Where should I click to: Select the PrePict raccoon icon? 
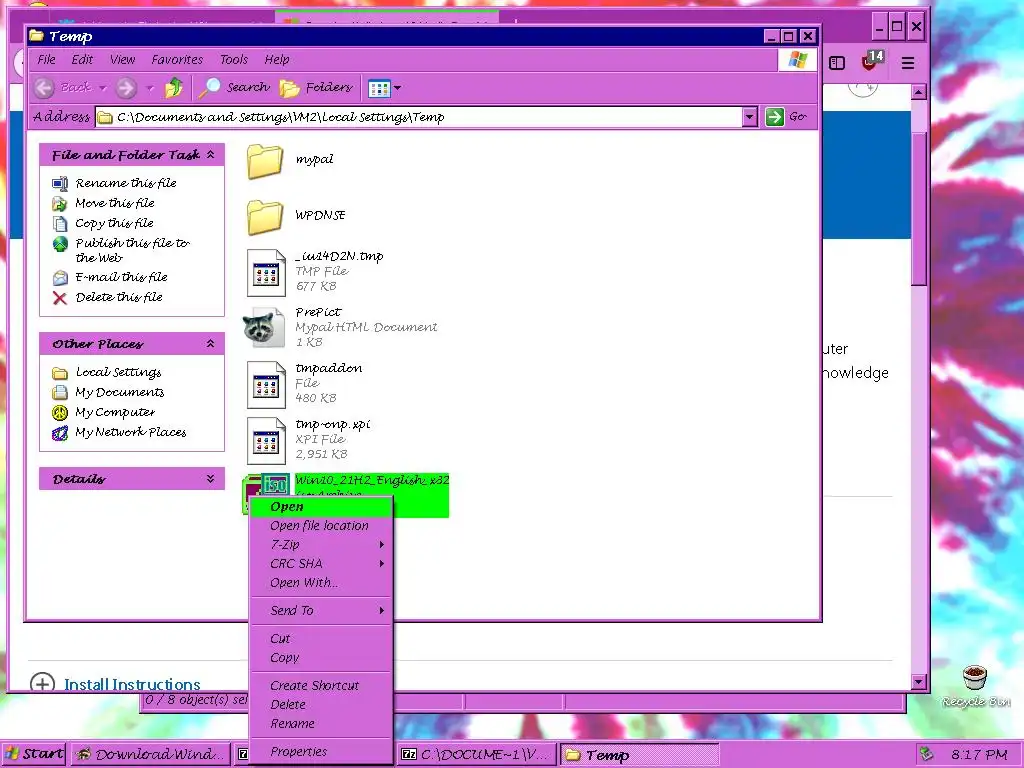(264, 328)
